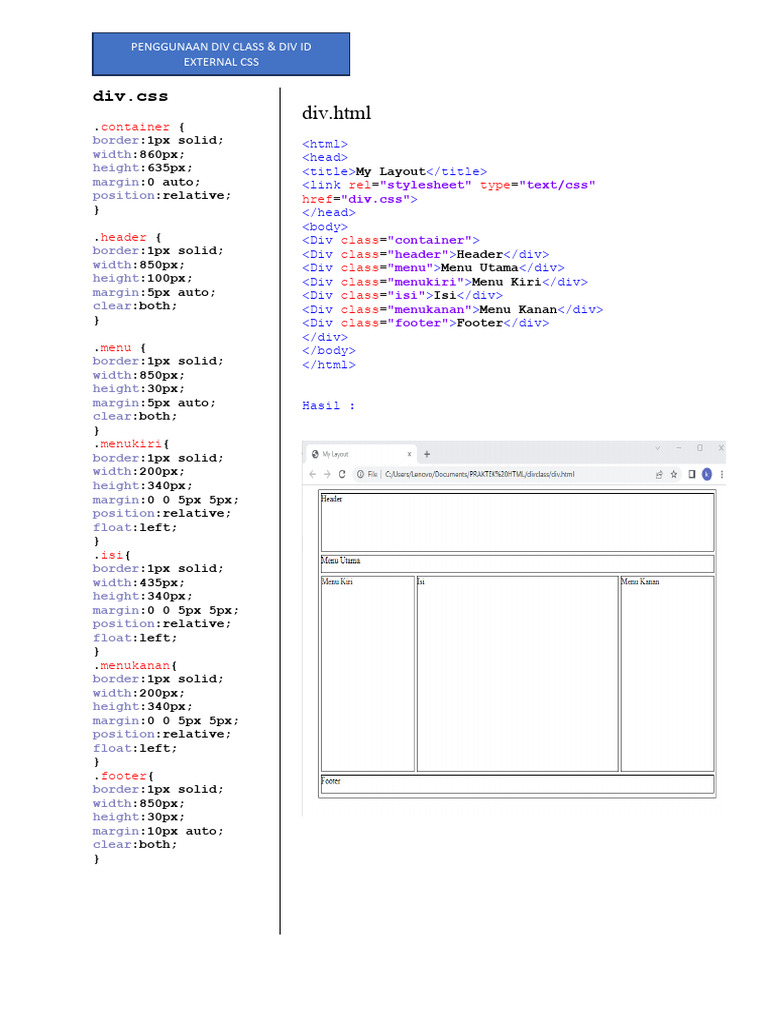Reload the My Layout page
Viewport: 768px width, 1024px height.
point(342,474)
